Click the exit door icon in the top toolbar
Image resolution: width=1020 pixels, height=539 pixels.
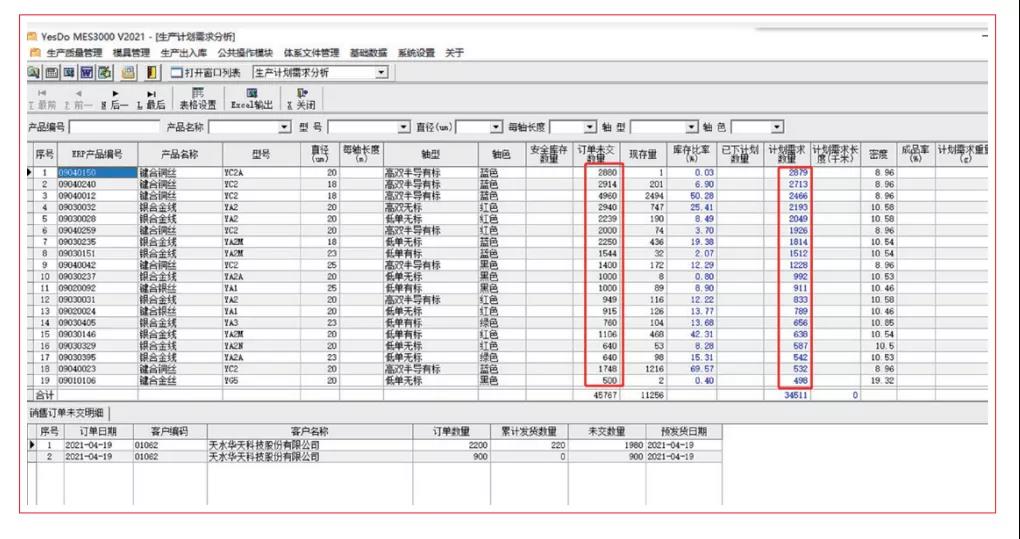click(153, 72)
